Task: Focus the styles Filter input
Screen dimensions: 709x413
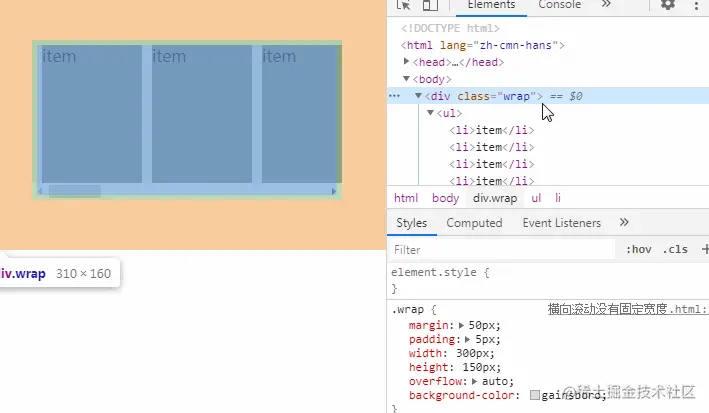Action: 501,250
